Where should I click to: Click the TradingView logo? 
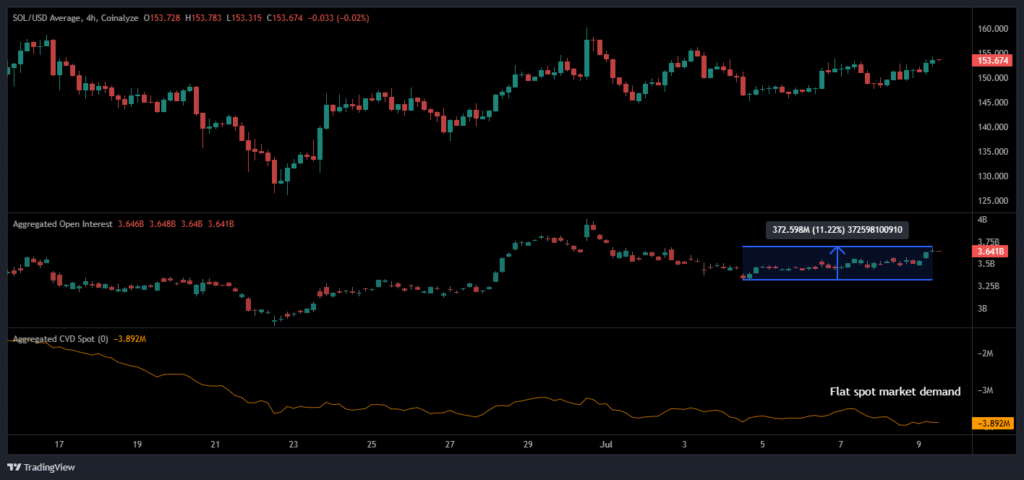coord(39,466)
